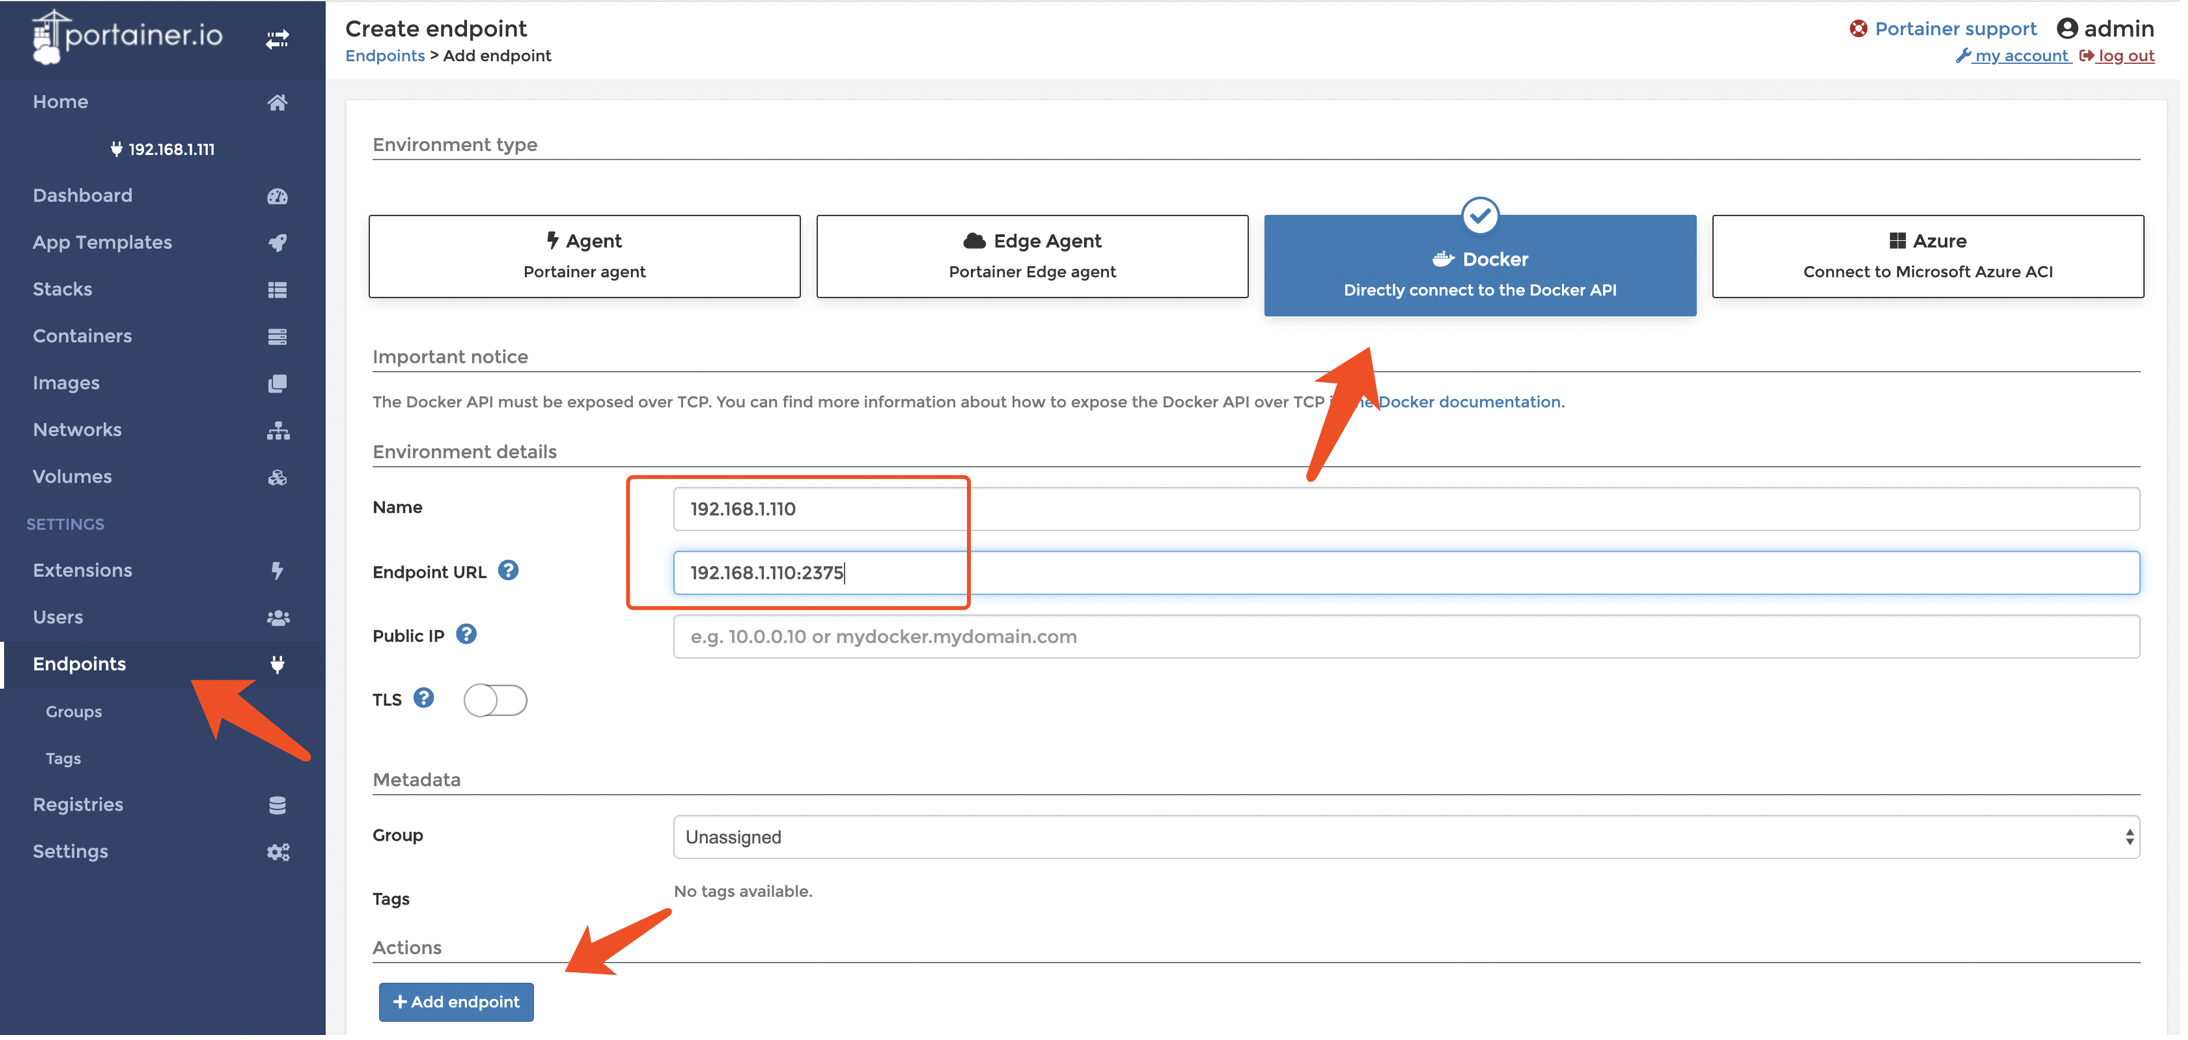Go to Registries in the sidebar
Screen dimensions: 2188x1040
[x=78, y=805]
